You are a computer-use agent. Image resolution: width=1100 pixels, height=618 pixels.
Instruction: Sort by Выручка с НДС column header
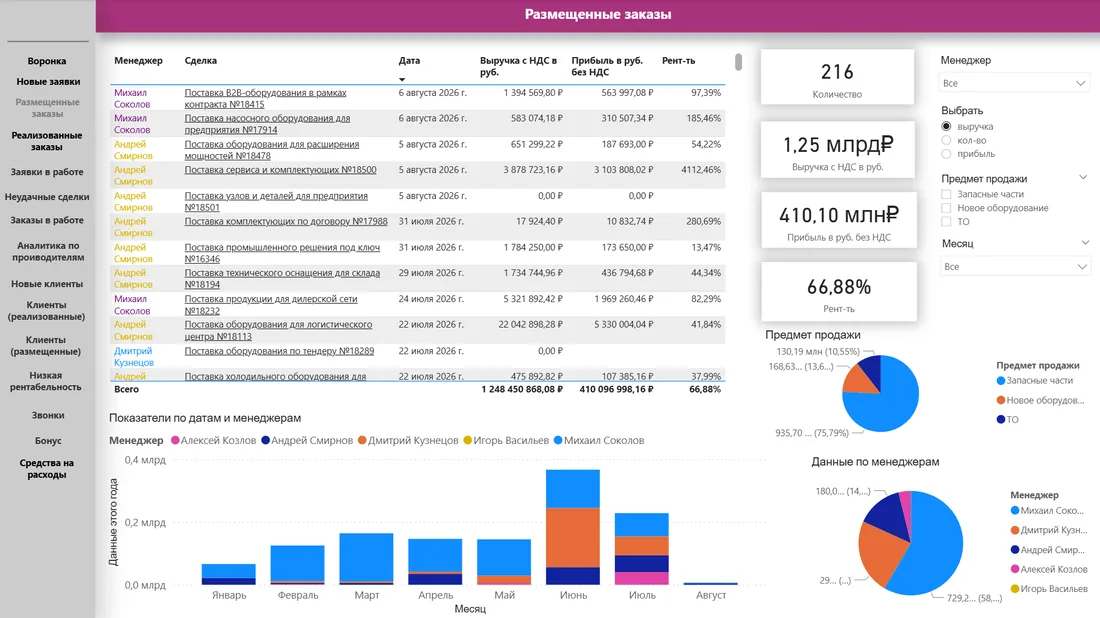click(518, 66)
